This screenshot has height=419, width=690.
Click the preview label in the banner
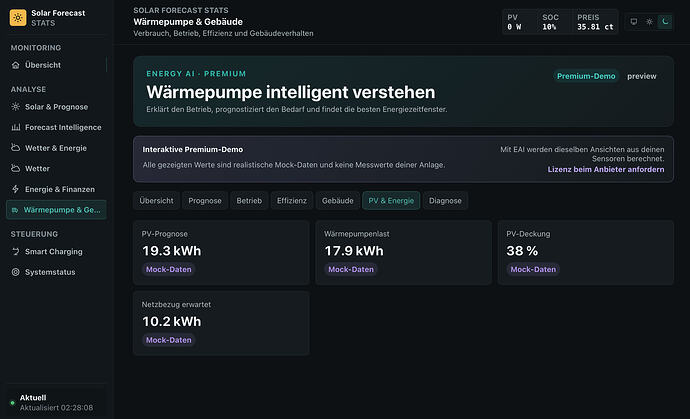tap(642, 76)
